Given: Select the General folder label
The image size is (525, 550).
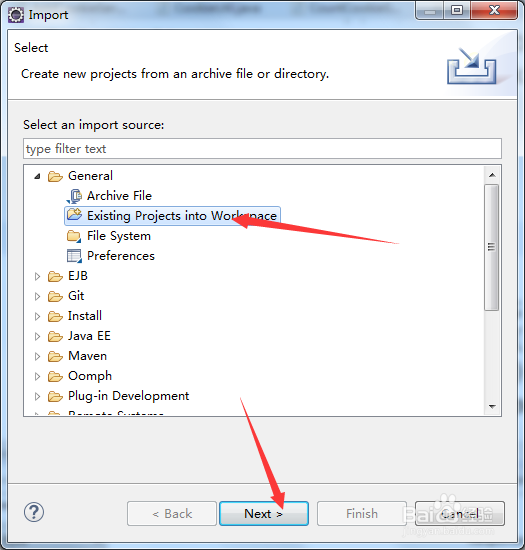Looking at the screenshot, I should pos(90,176).
